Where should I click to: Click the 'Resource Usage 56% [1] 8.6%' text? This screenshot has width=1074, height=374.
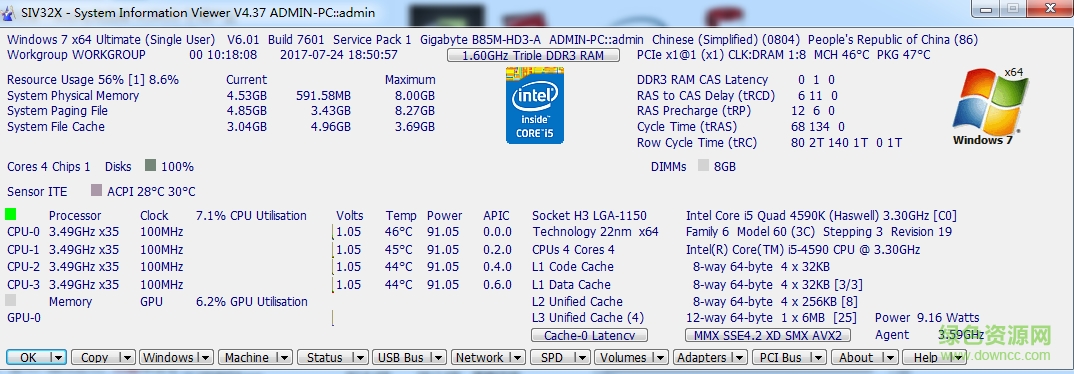[92, 79]
